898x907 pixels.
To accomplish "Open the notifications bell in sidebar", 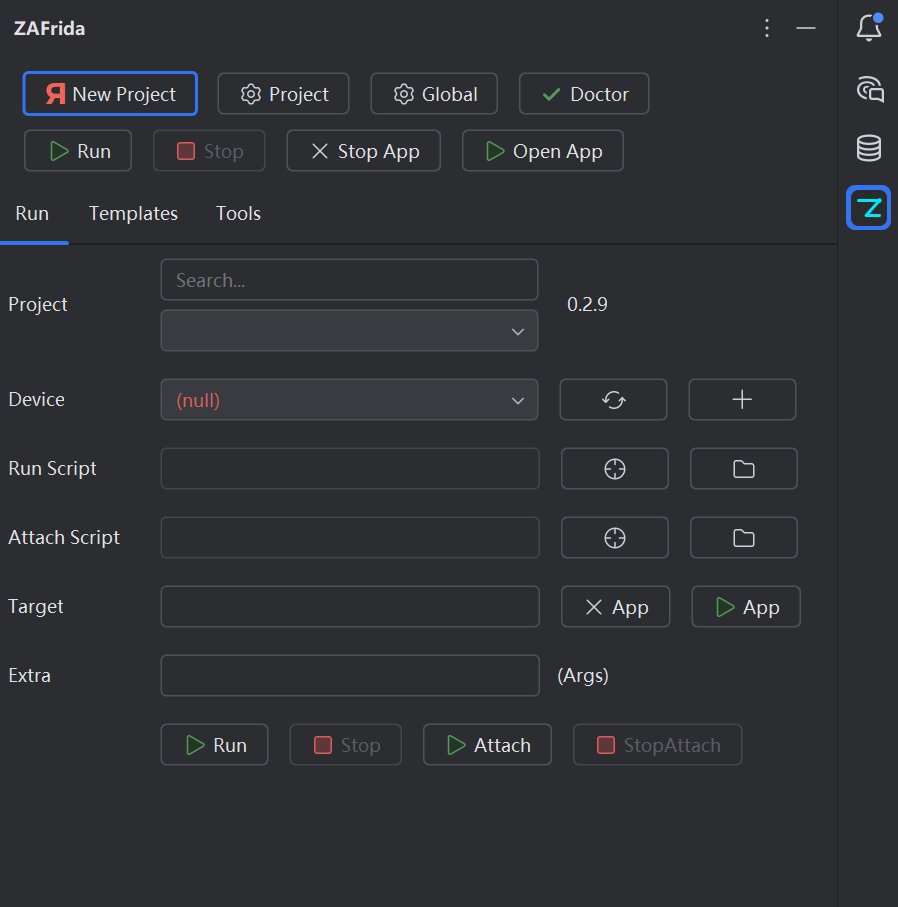I will (x=869, y=27).
